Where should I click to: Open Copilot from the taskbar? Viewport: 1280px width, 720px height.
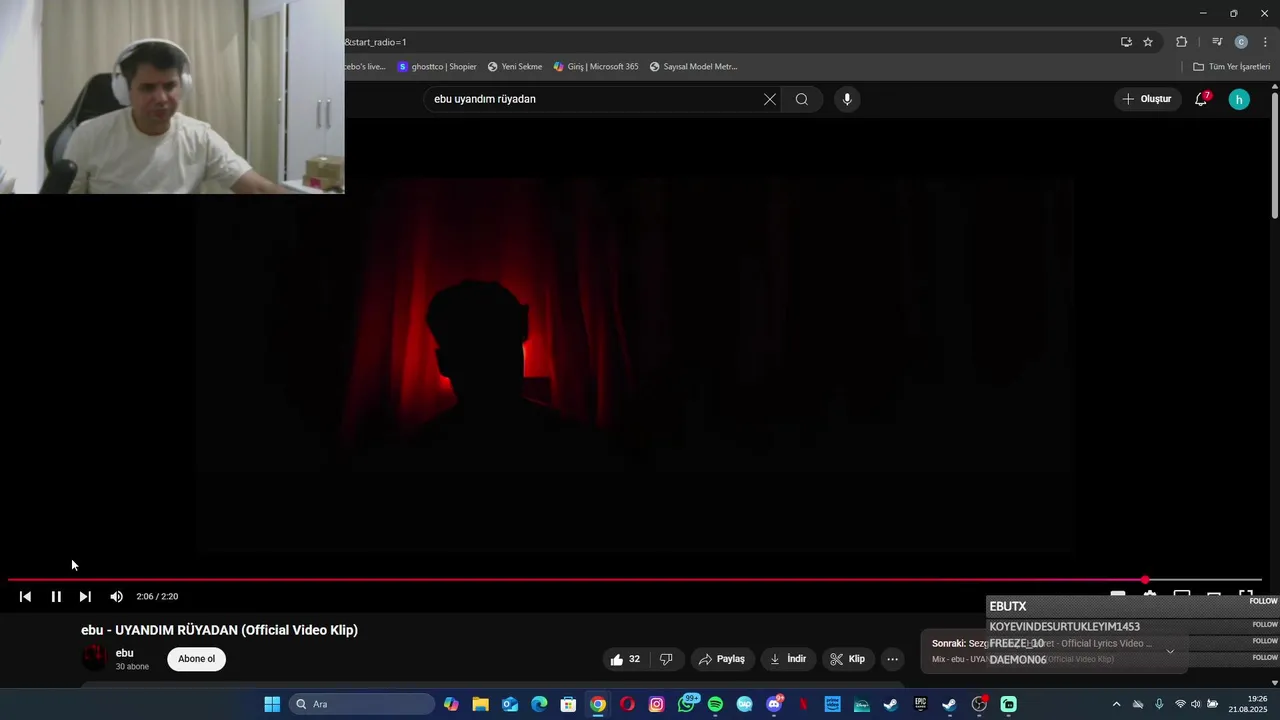pyautogui.click(x=451, y=704)
